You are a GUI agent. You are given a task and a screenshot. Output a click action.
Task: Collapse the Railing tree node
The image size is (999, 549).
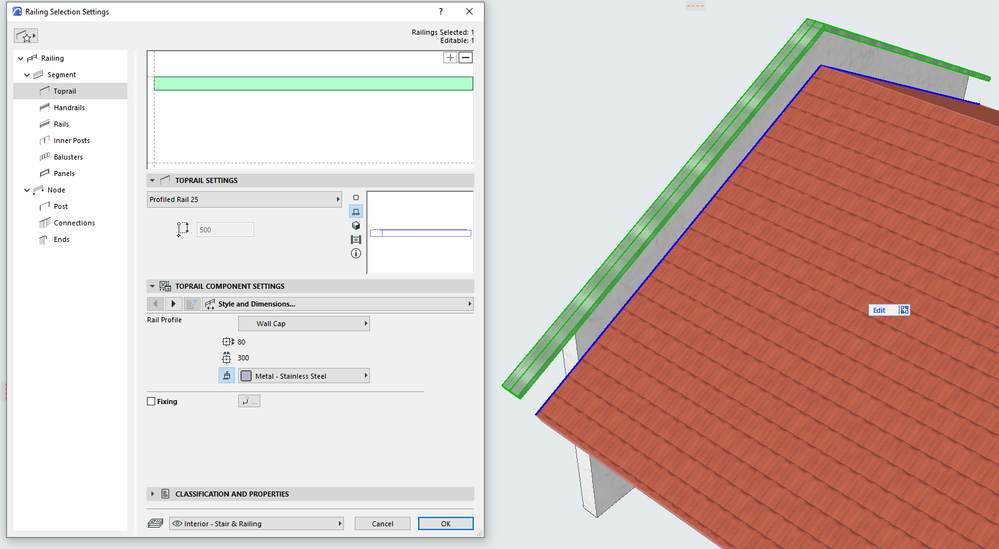pos(20,58)
